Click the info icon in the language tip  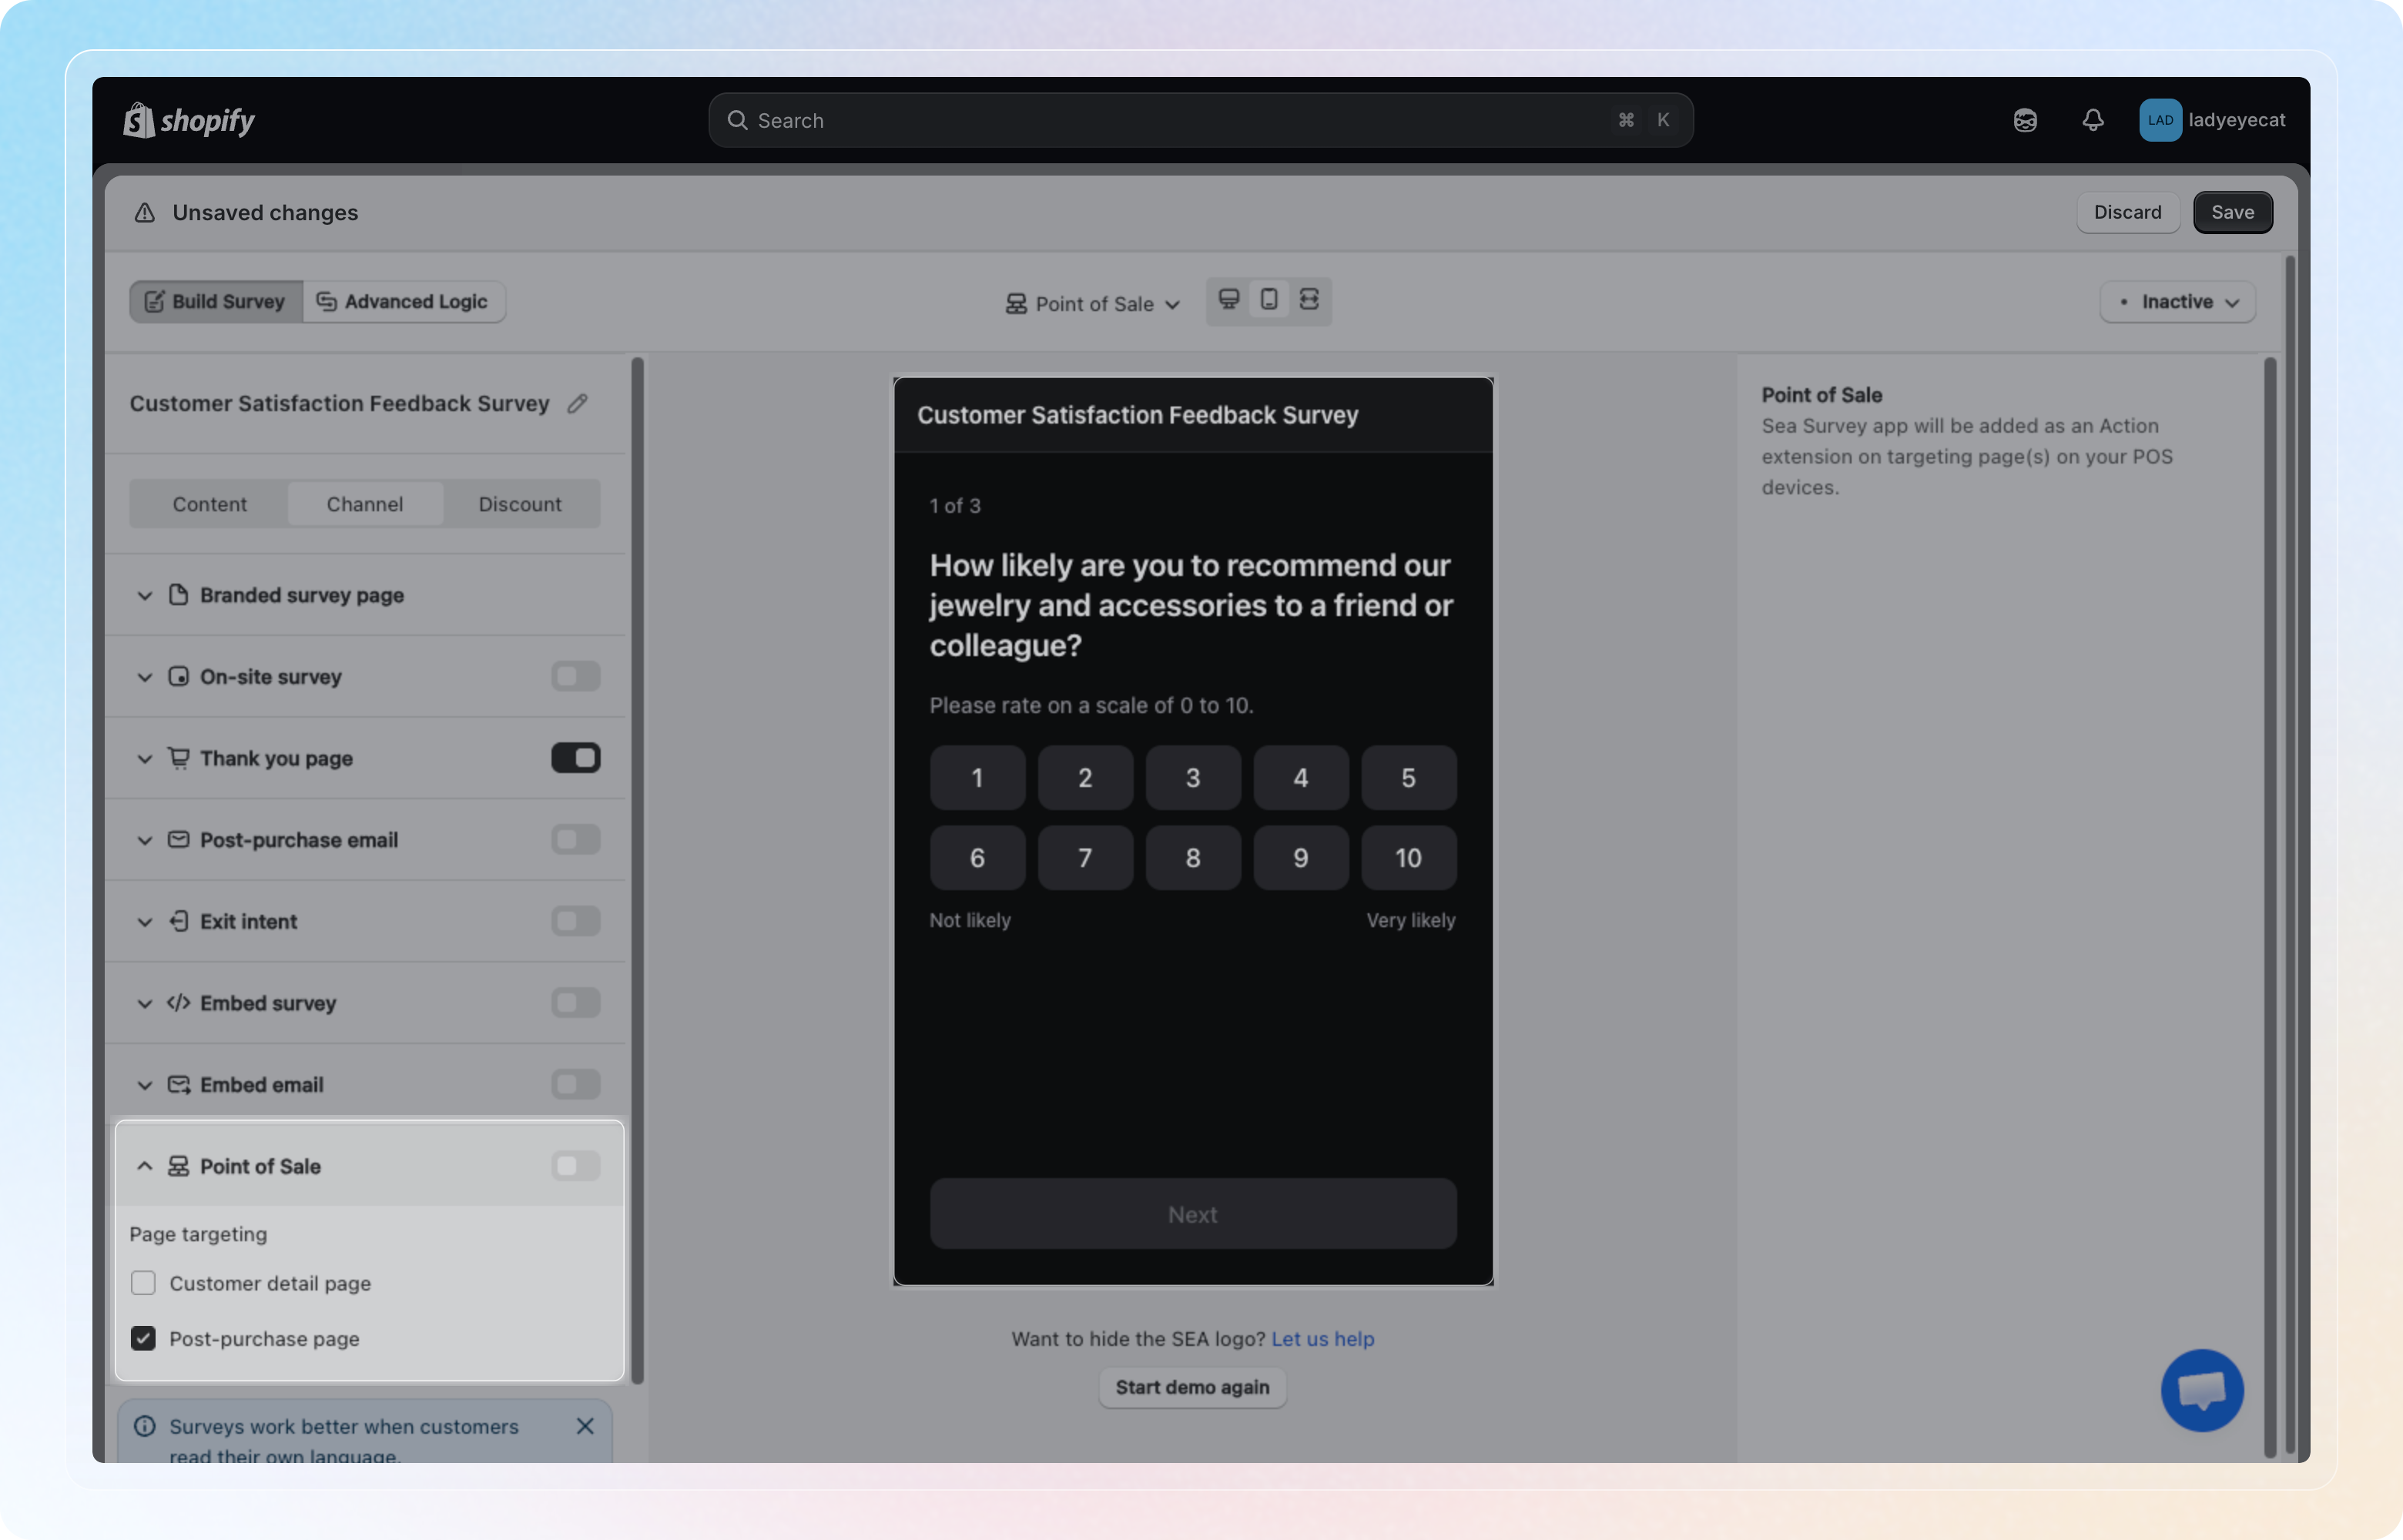point(145,1426)
